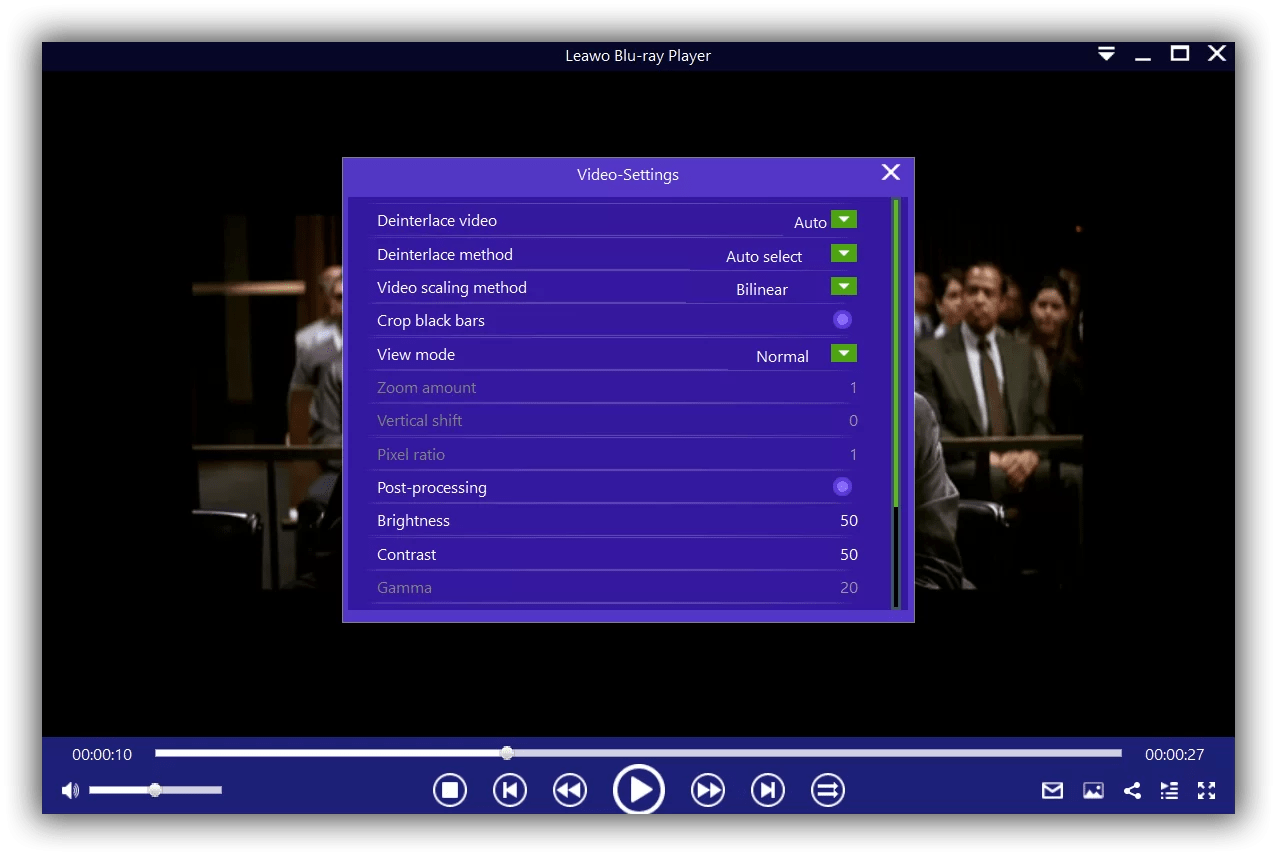This screenshot has width=1277, height=856.
Task: Skip to the next chapter
Action: tap(767, 789)
